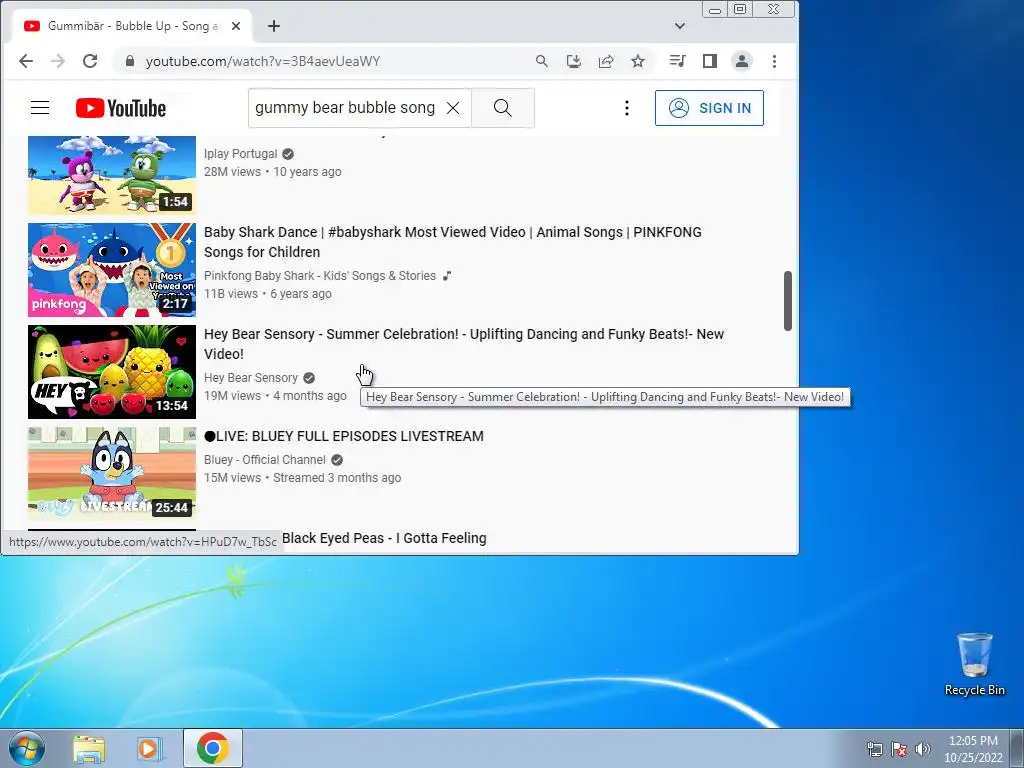Share this page from address bar

click(606, 61)
